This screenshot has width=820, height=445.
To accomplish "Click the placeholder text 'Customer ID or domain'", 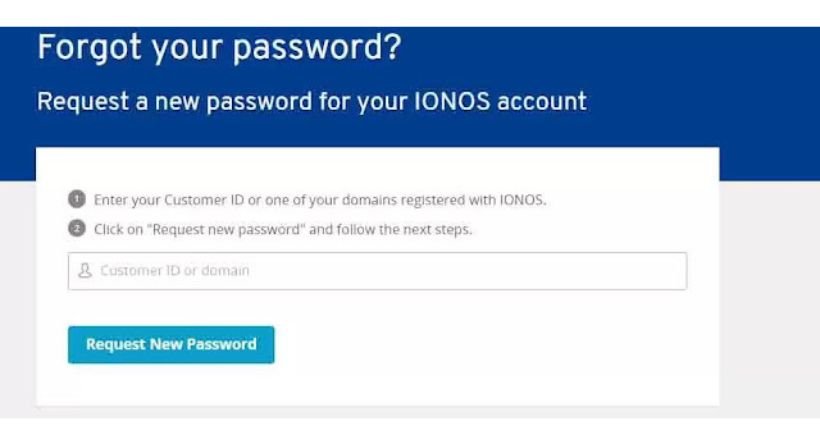I will click(x=175, y=270).
